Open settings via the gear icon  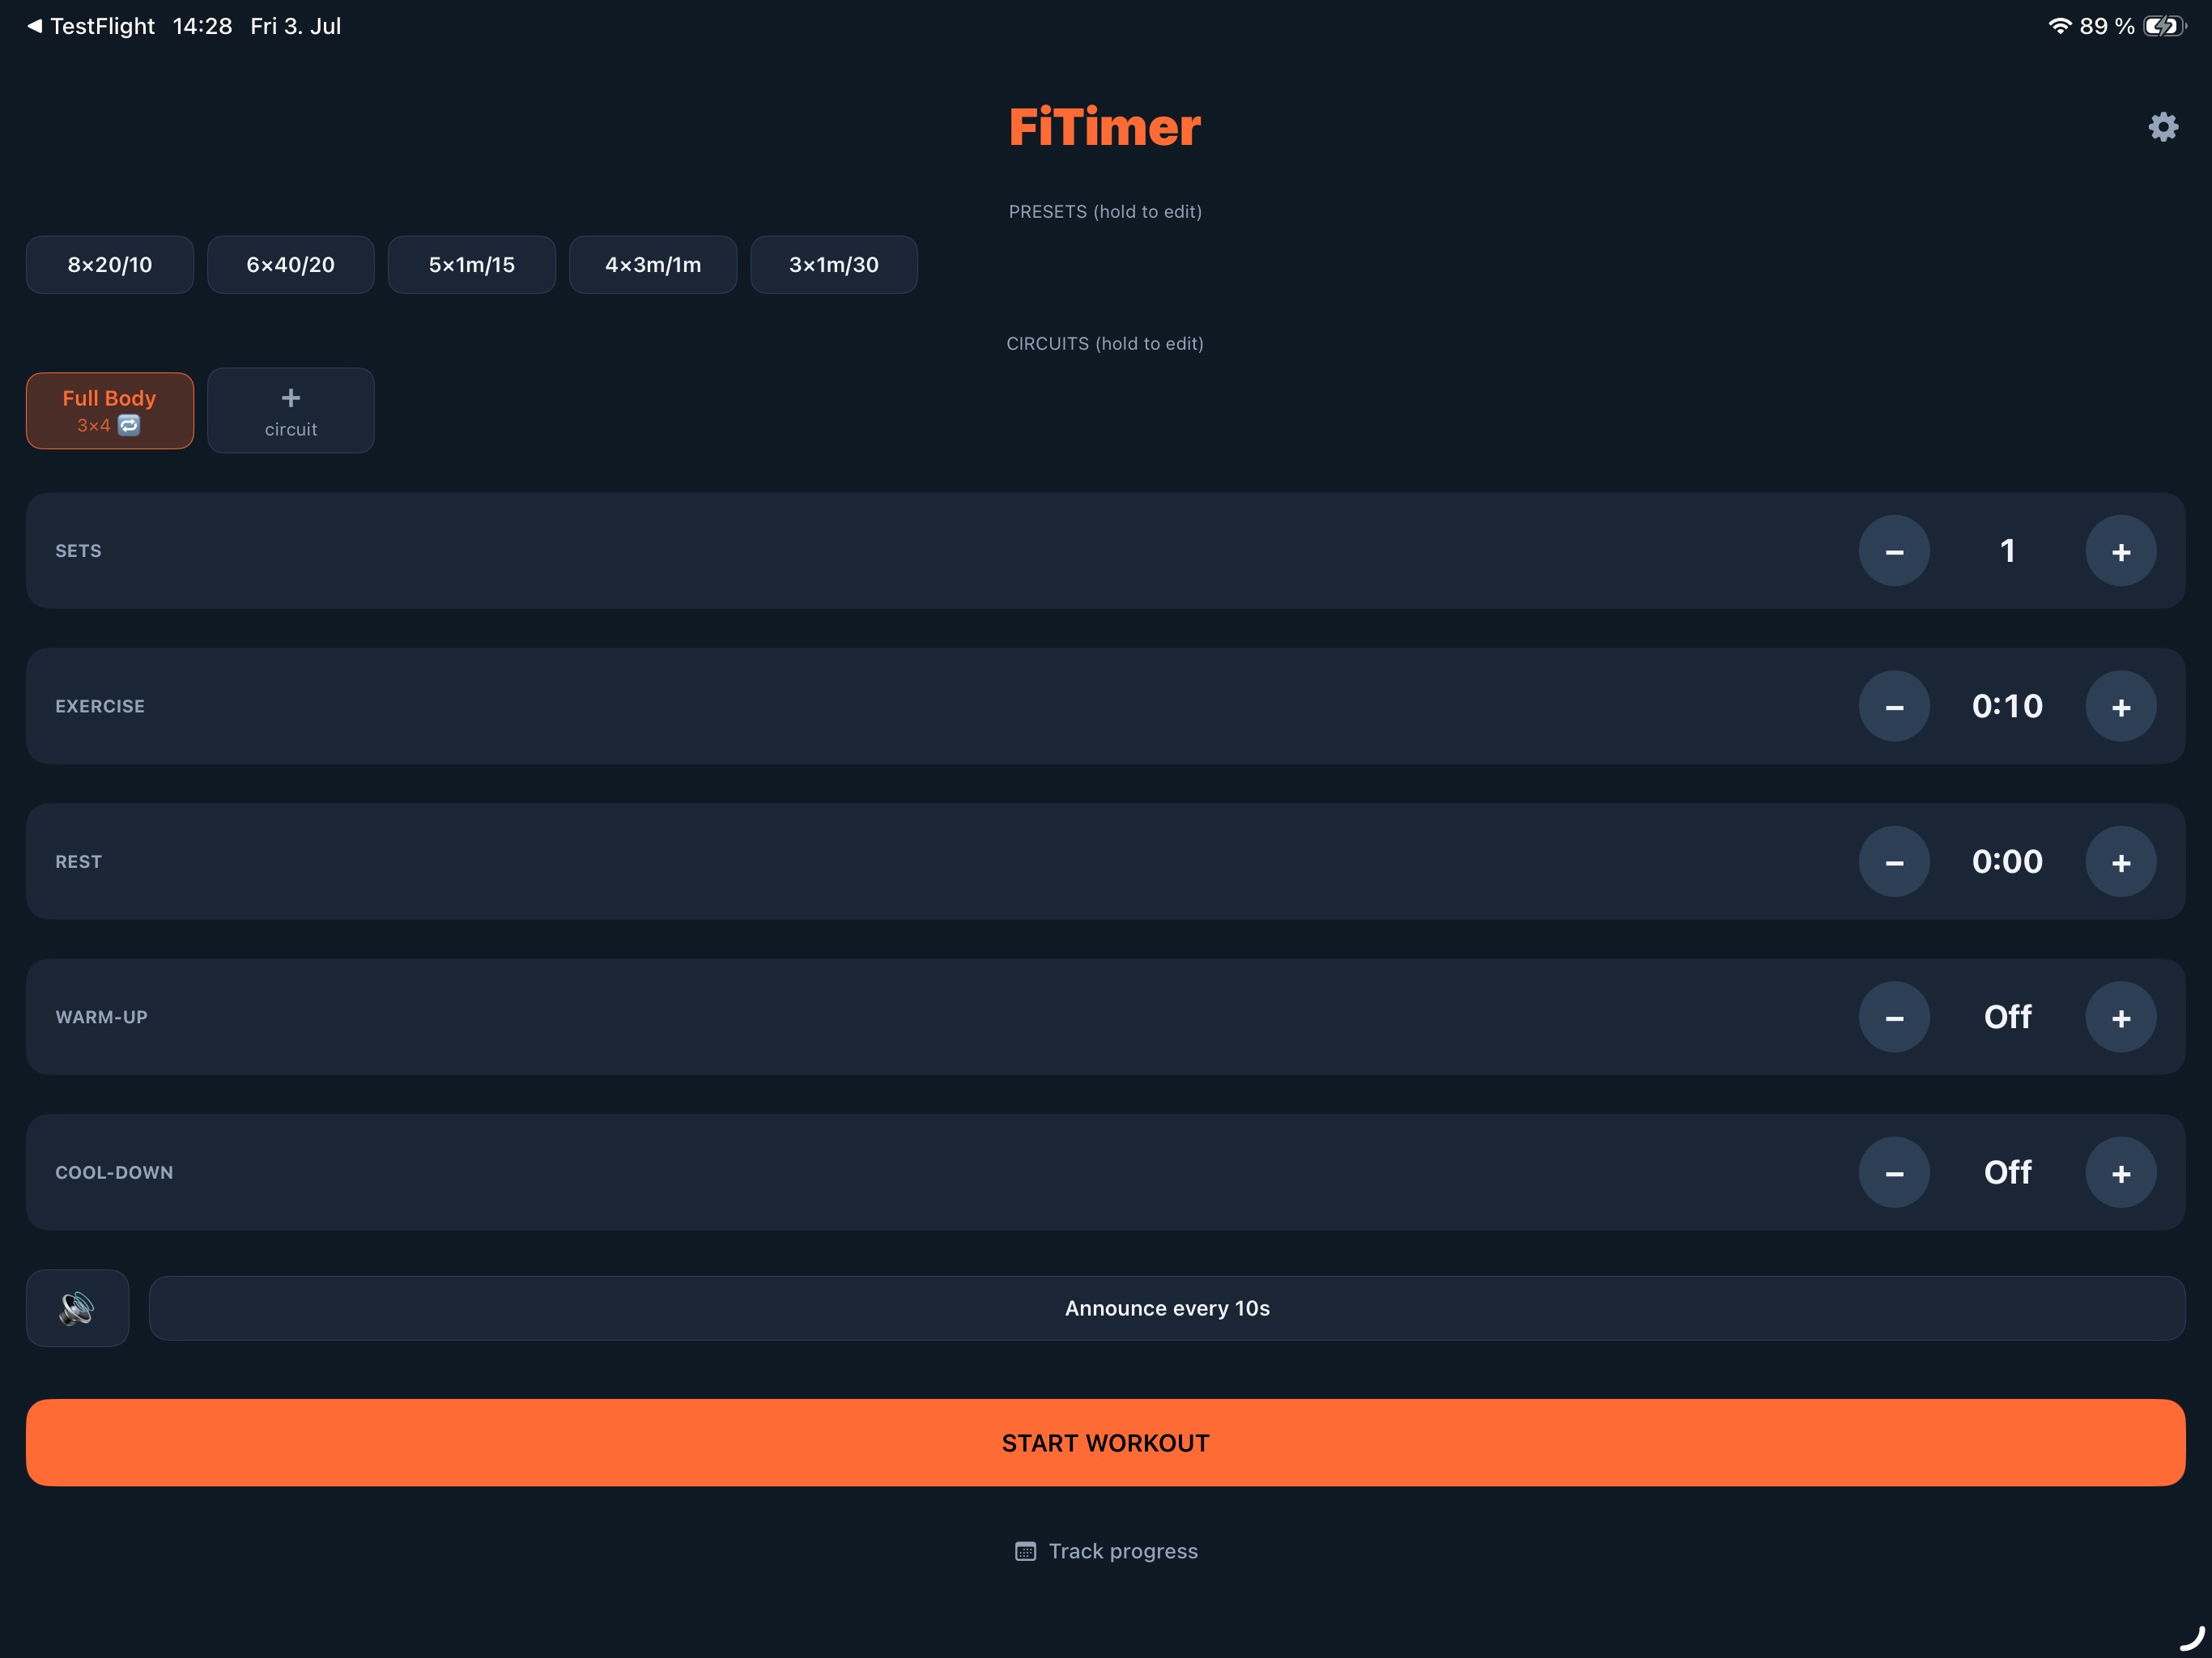point(2163,127)
